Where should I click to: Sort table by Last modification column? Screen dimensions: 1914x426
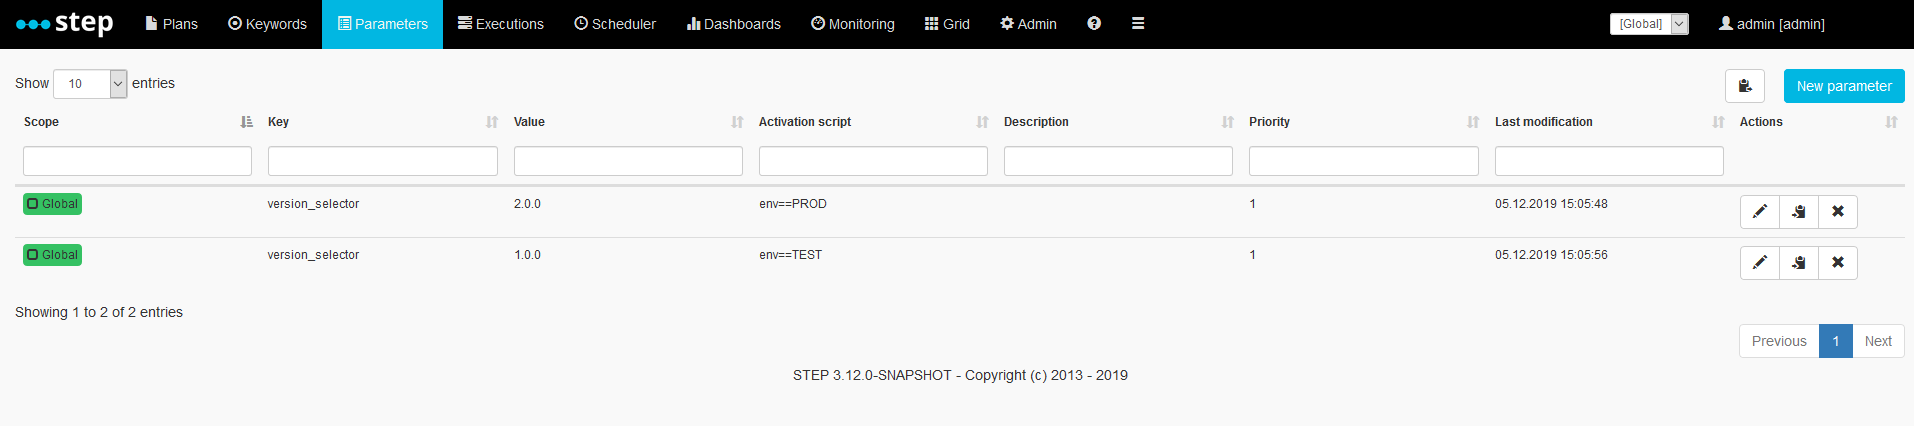1608,122
